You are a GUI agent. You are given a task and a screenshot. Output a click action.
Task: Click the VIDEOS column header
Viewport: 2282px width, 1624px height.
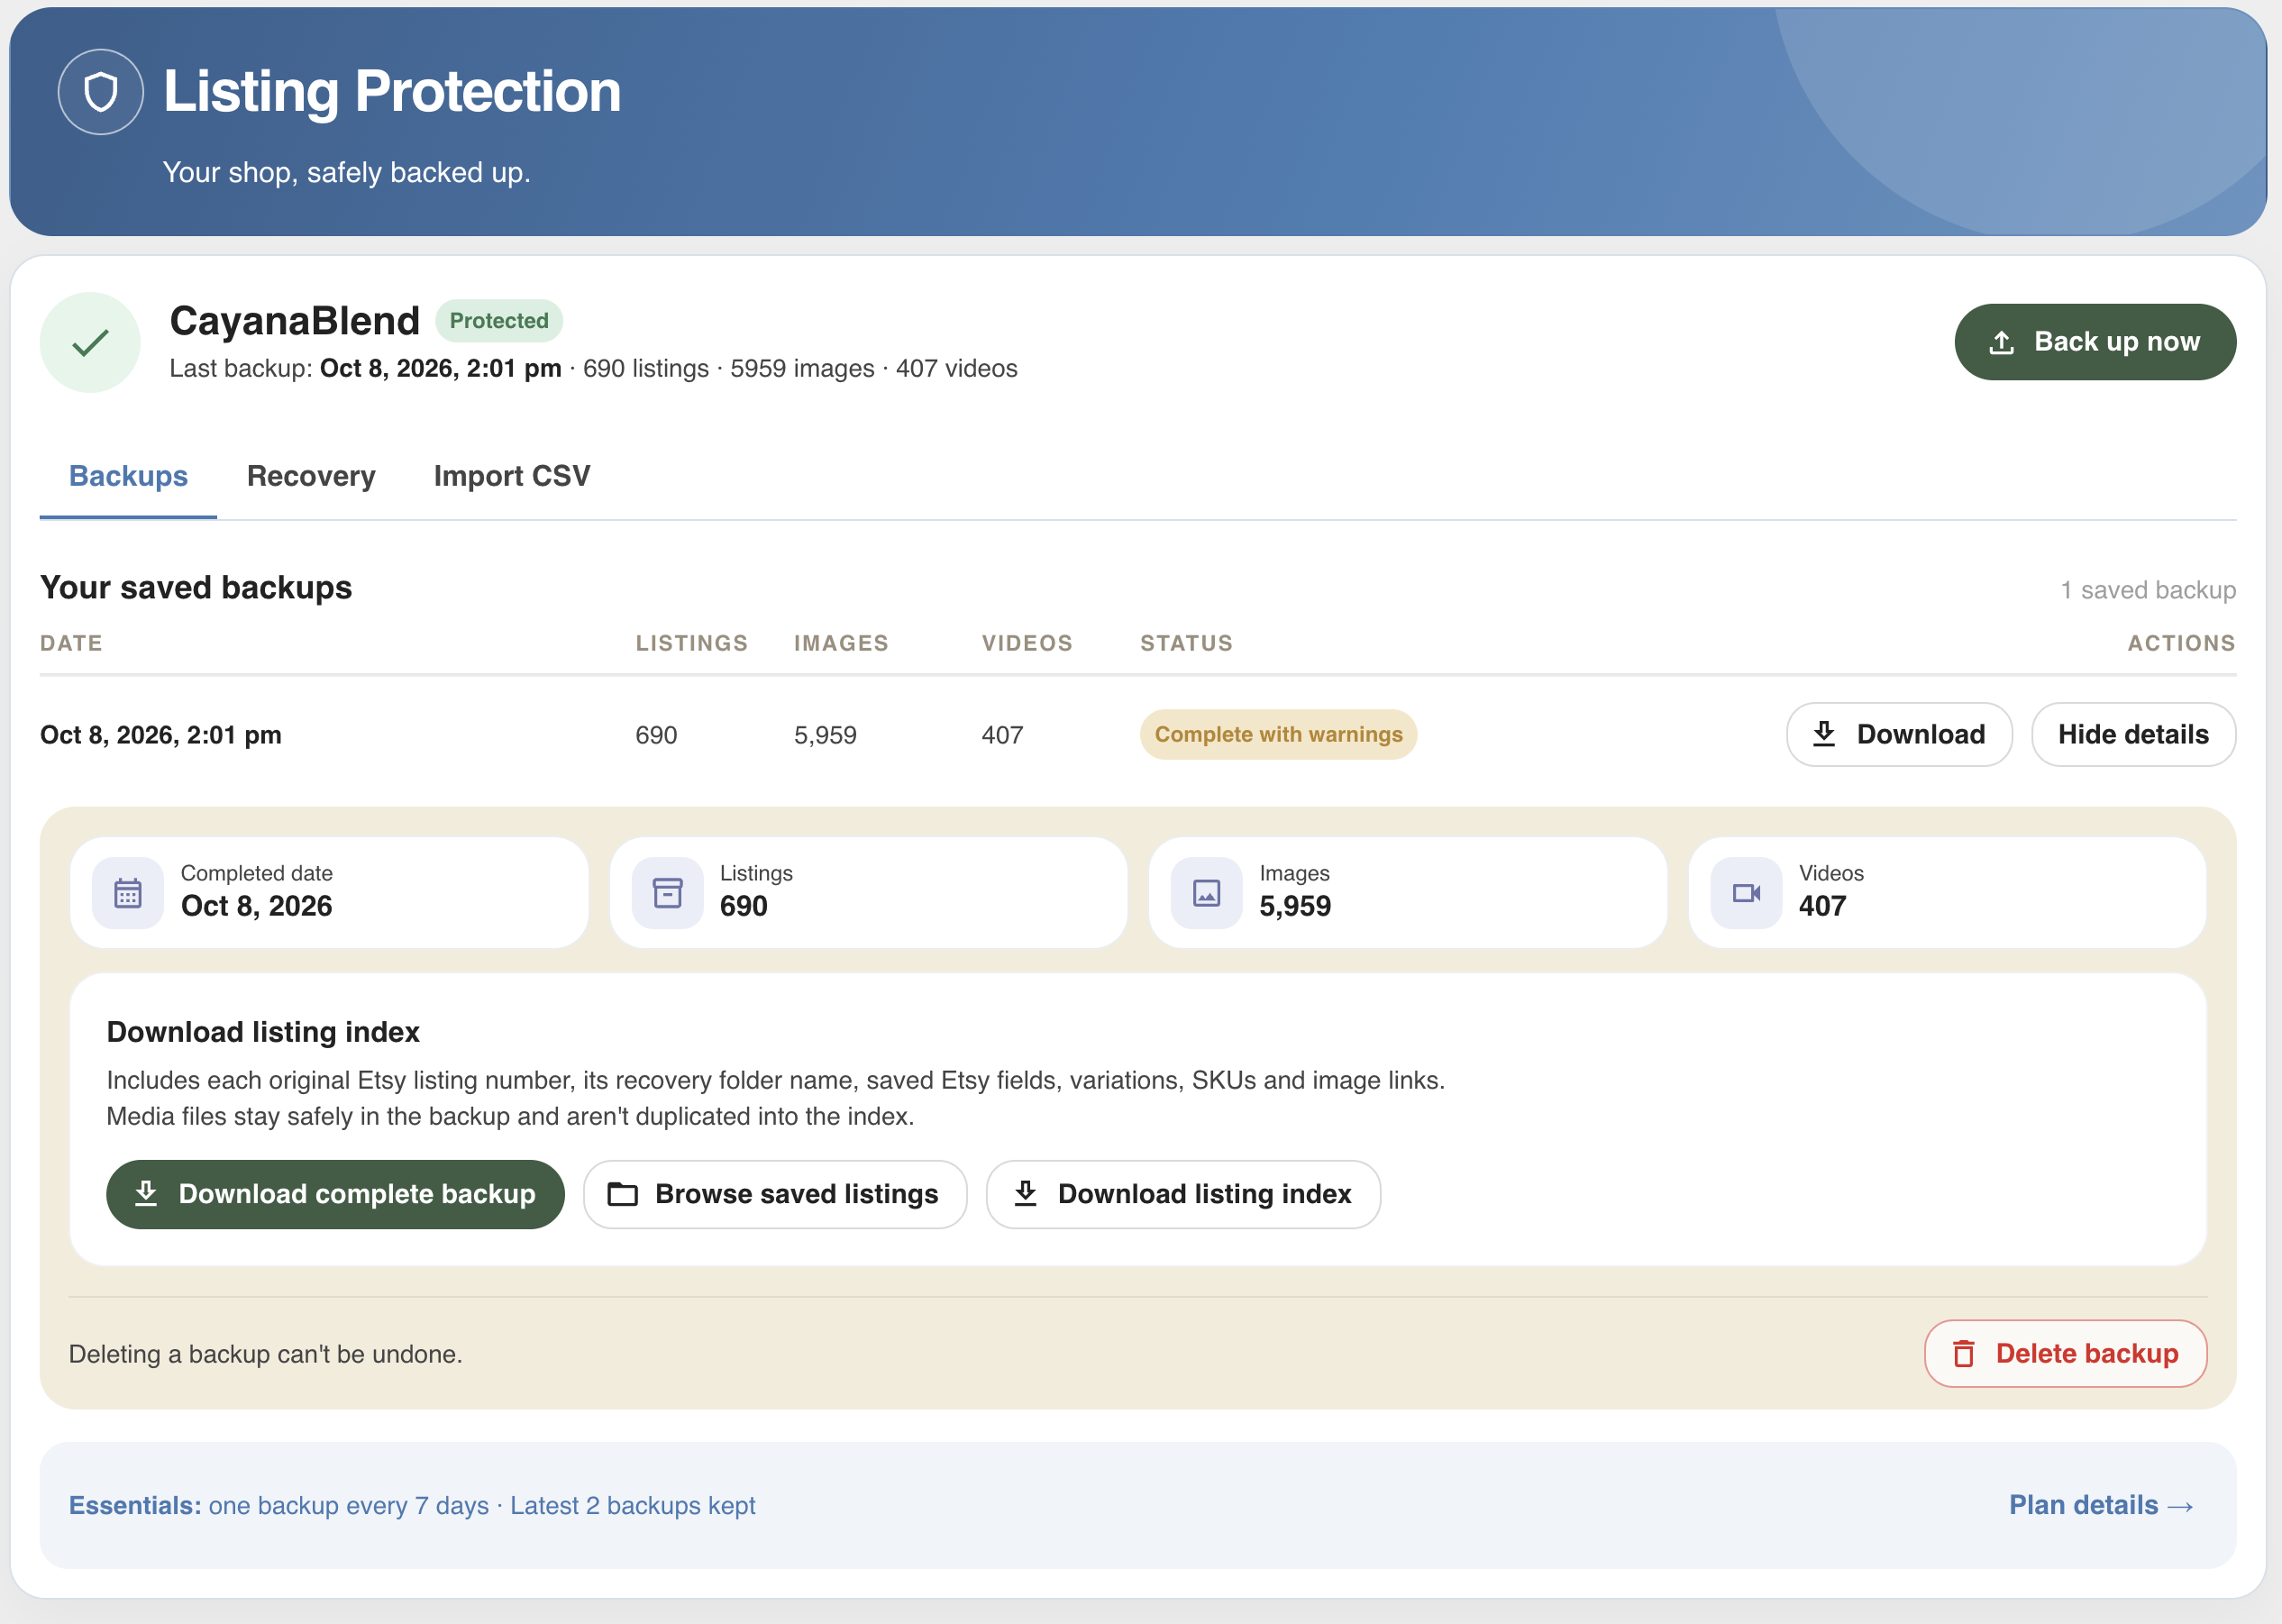pos(1027,644)
